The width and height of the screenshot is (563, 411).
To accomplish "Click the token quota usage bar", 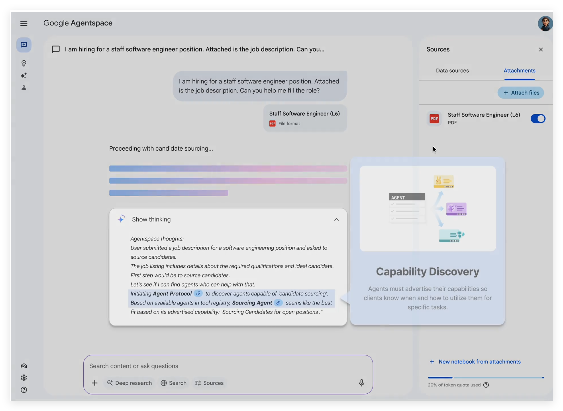I will 485,377.
